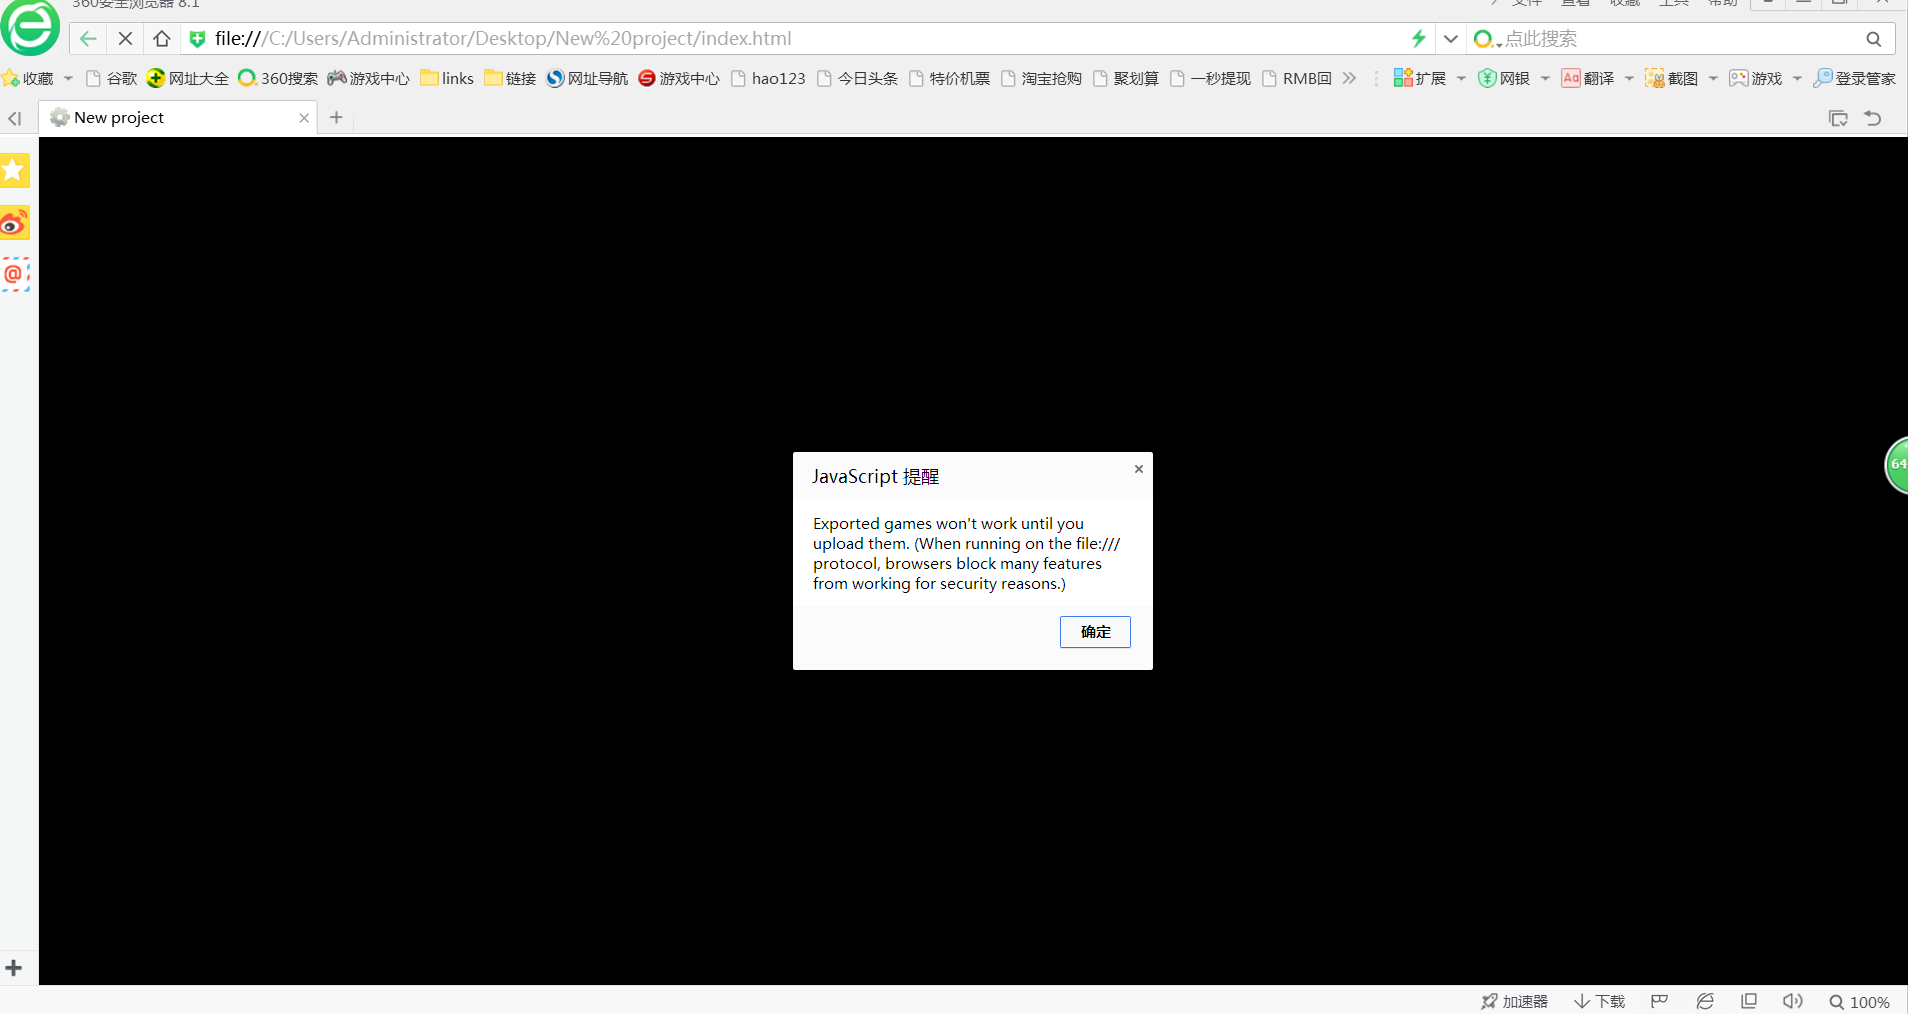Open the 游戏中心 bookmark with red icon
The image size is (1908, 1014).
tap(679, 78)
